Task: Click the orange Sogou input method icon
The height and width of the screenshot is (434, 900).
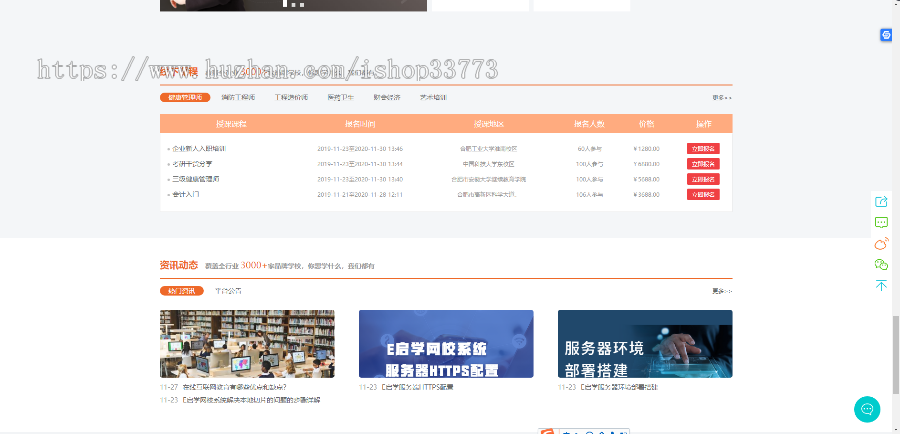Action: [x=549, y=432]
